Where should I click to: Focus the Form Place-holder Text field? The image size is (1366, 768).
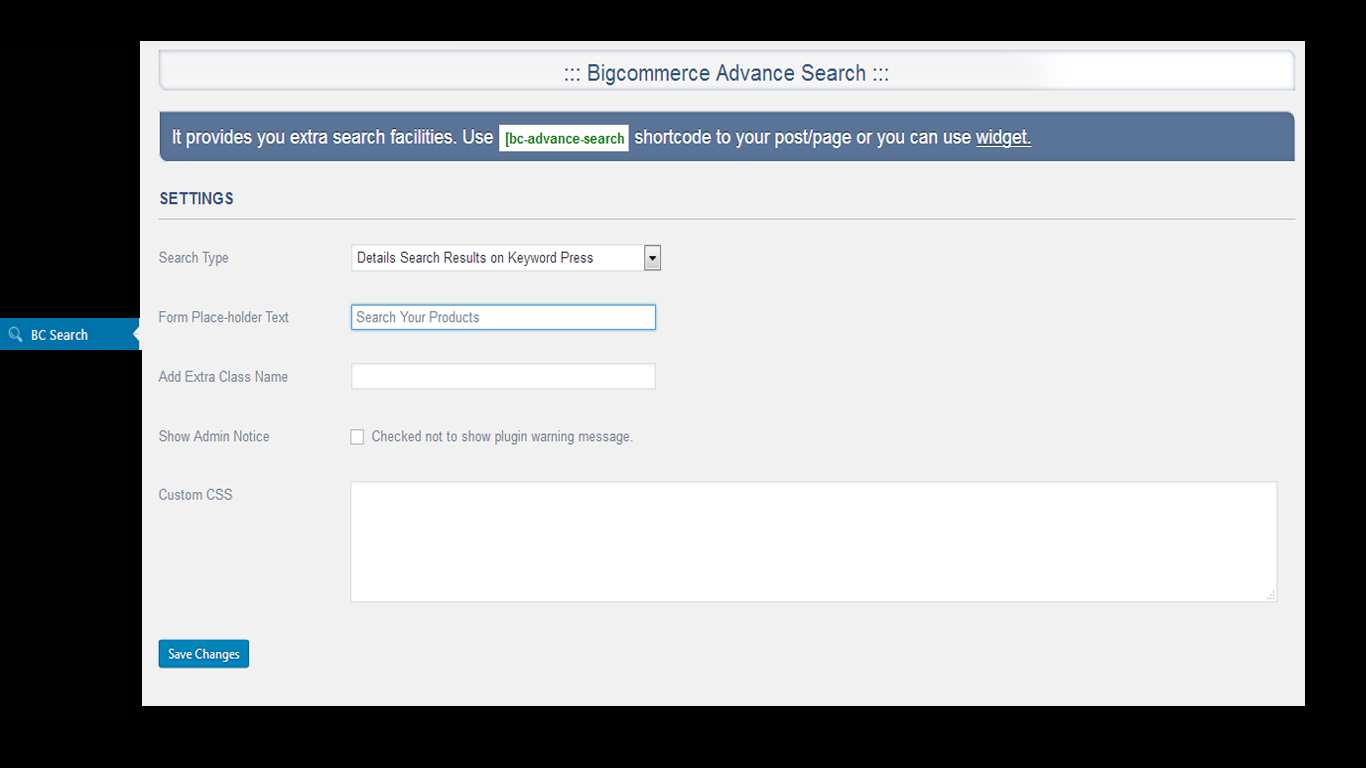pyautogui.click(x=503, y=317)
